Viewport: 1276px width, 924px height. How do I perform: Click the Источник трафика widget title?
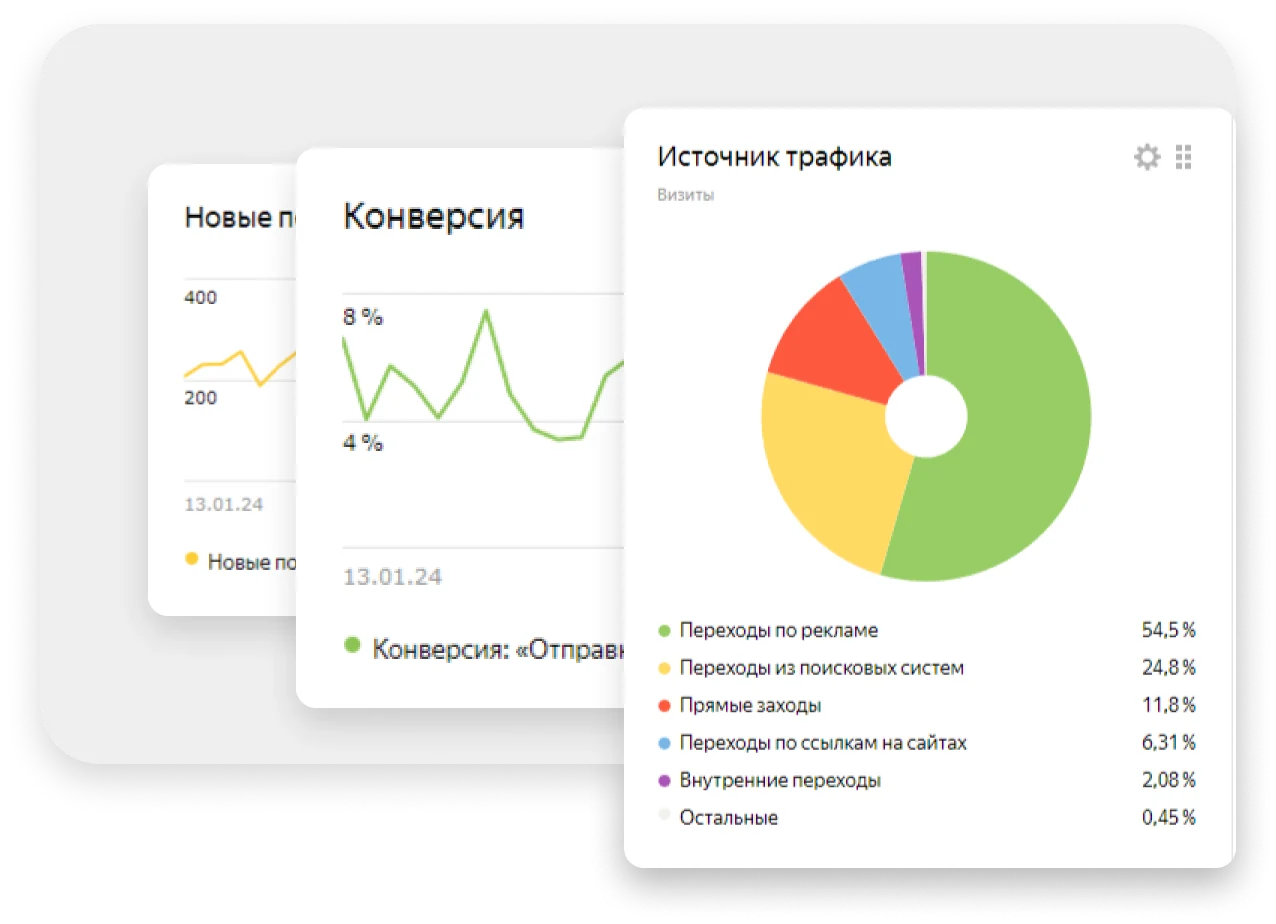(x=774, y=157)
